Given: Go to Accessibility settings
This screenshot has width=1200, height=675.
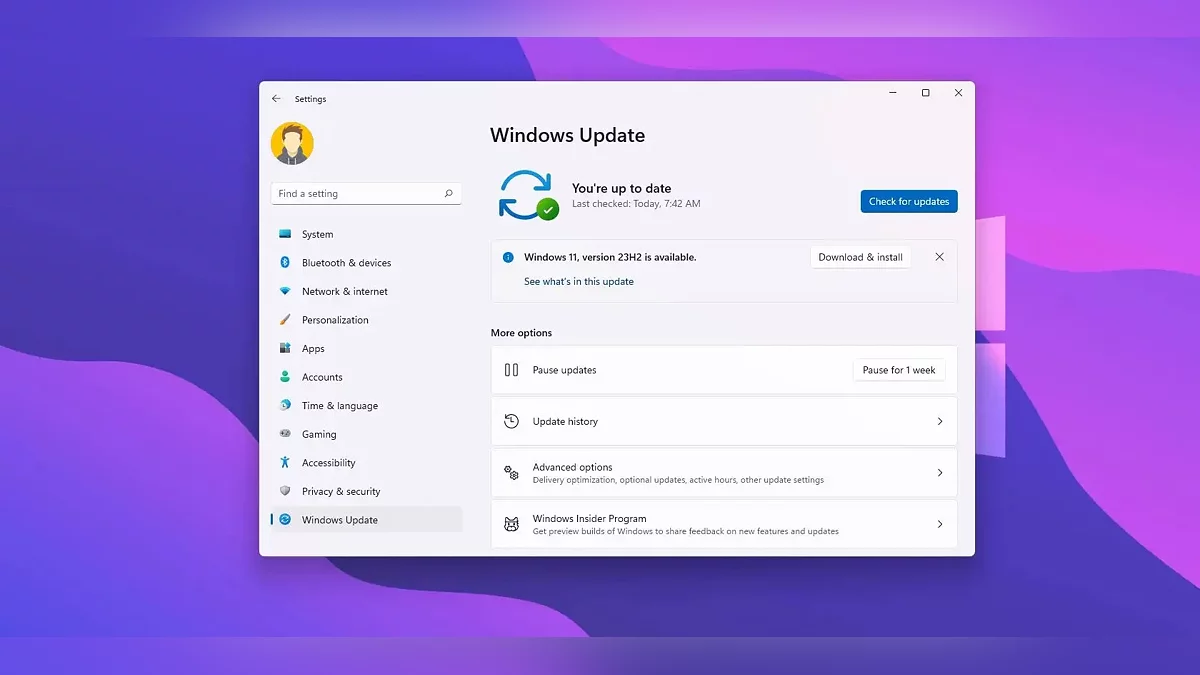Looking at the screenshot, I should (x=366, y=463).
